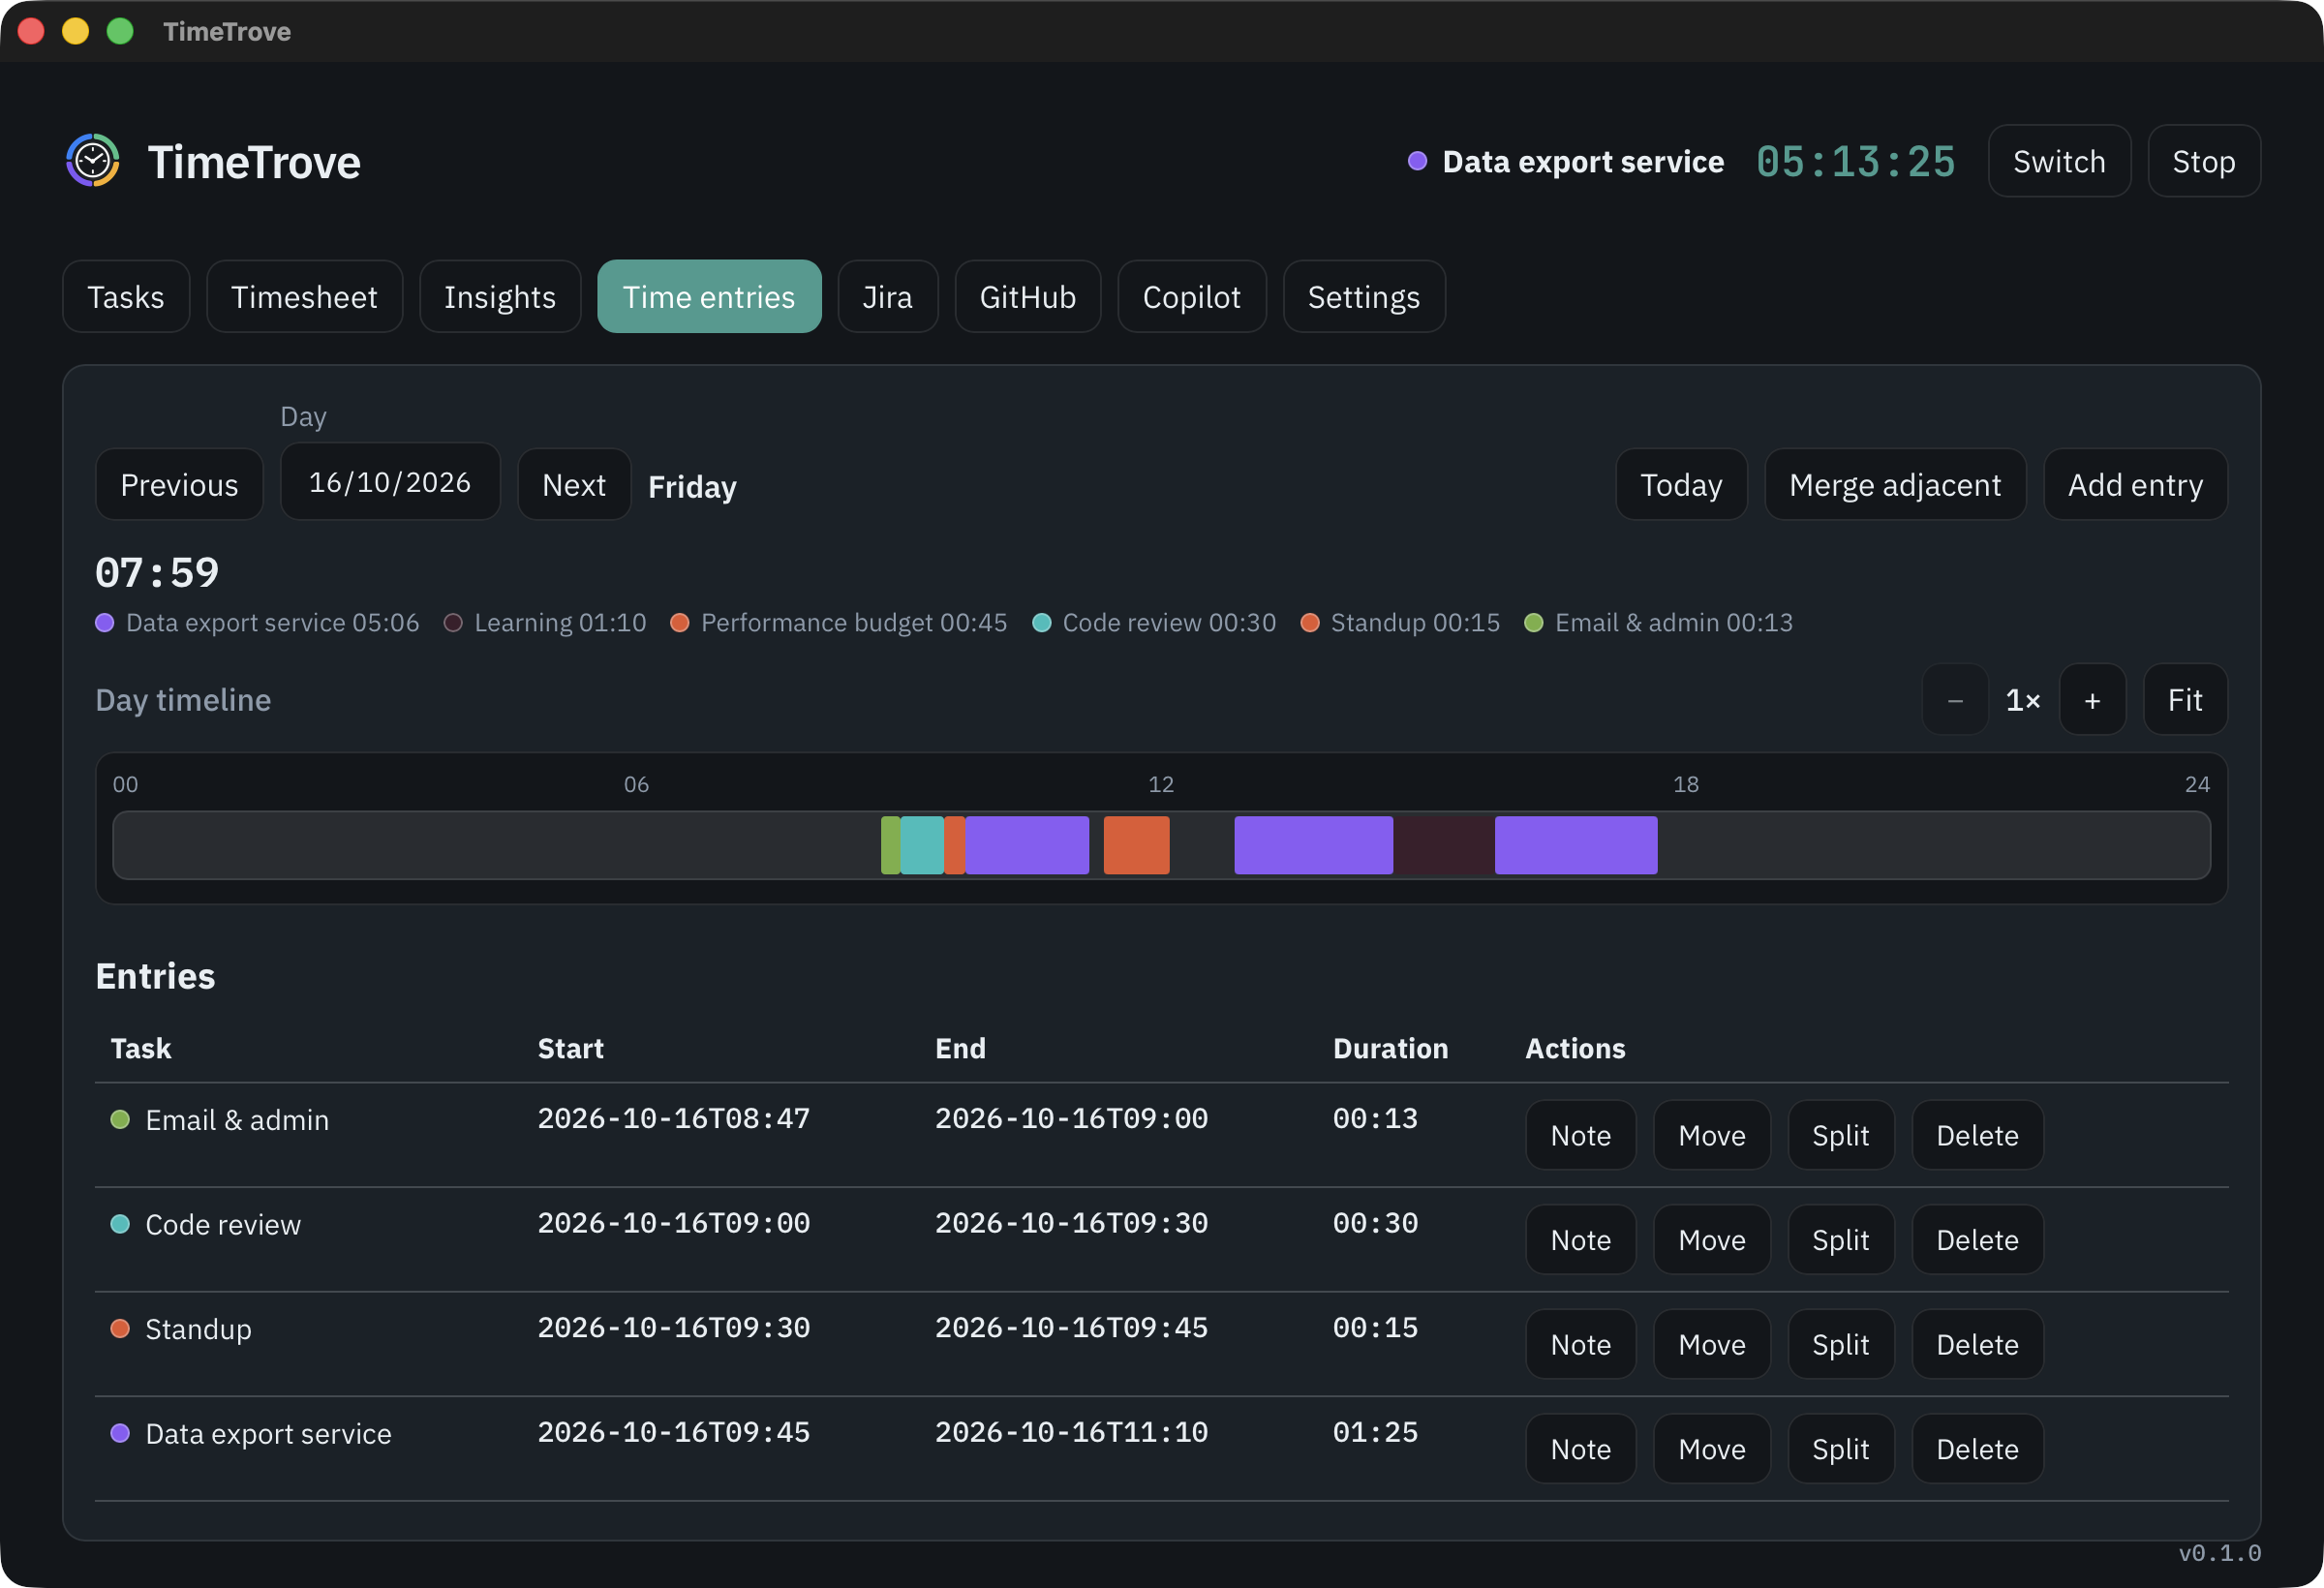2324x1588 pixels.
Task: Open the Insights tab
Action: 500,297
